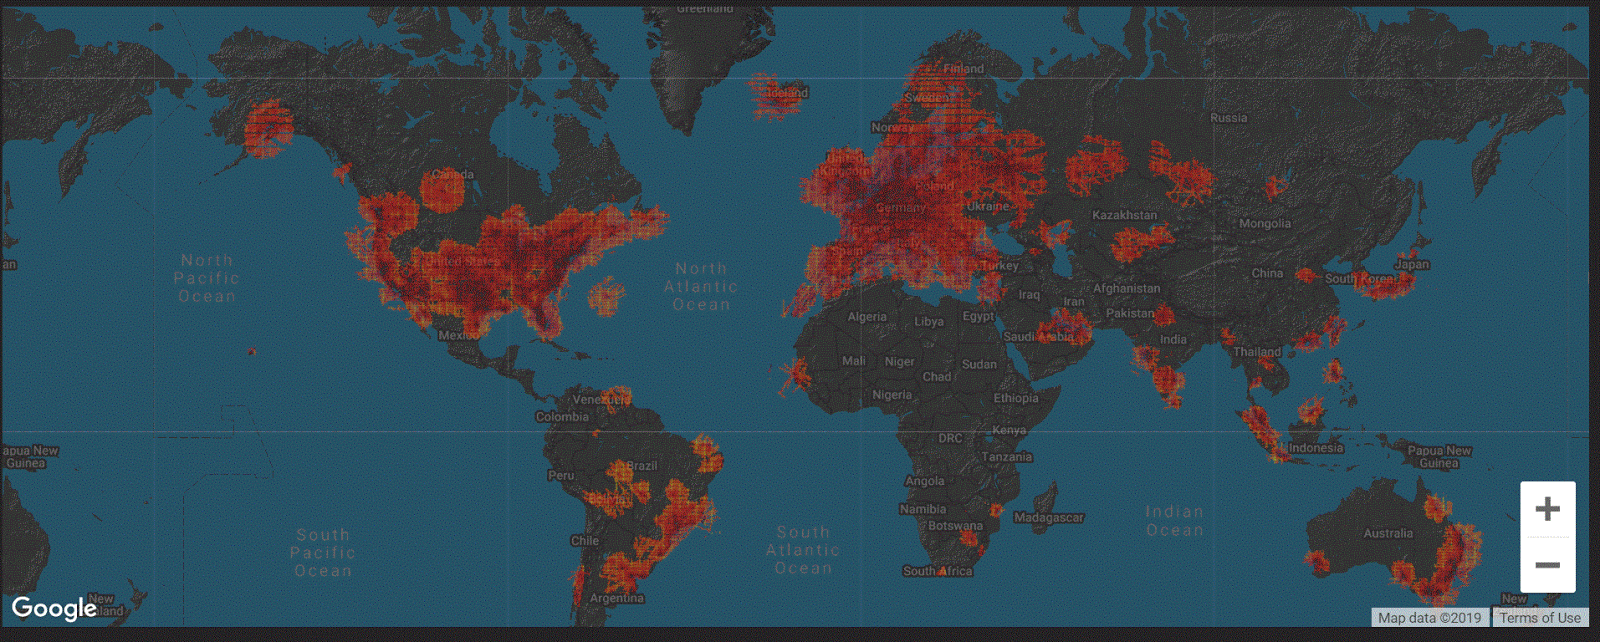Click the Russia country label

pyautogui.click(x=1228, y=118)
